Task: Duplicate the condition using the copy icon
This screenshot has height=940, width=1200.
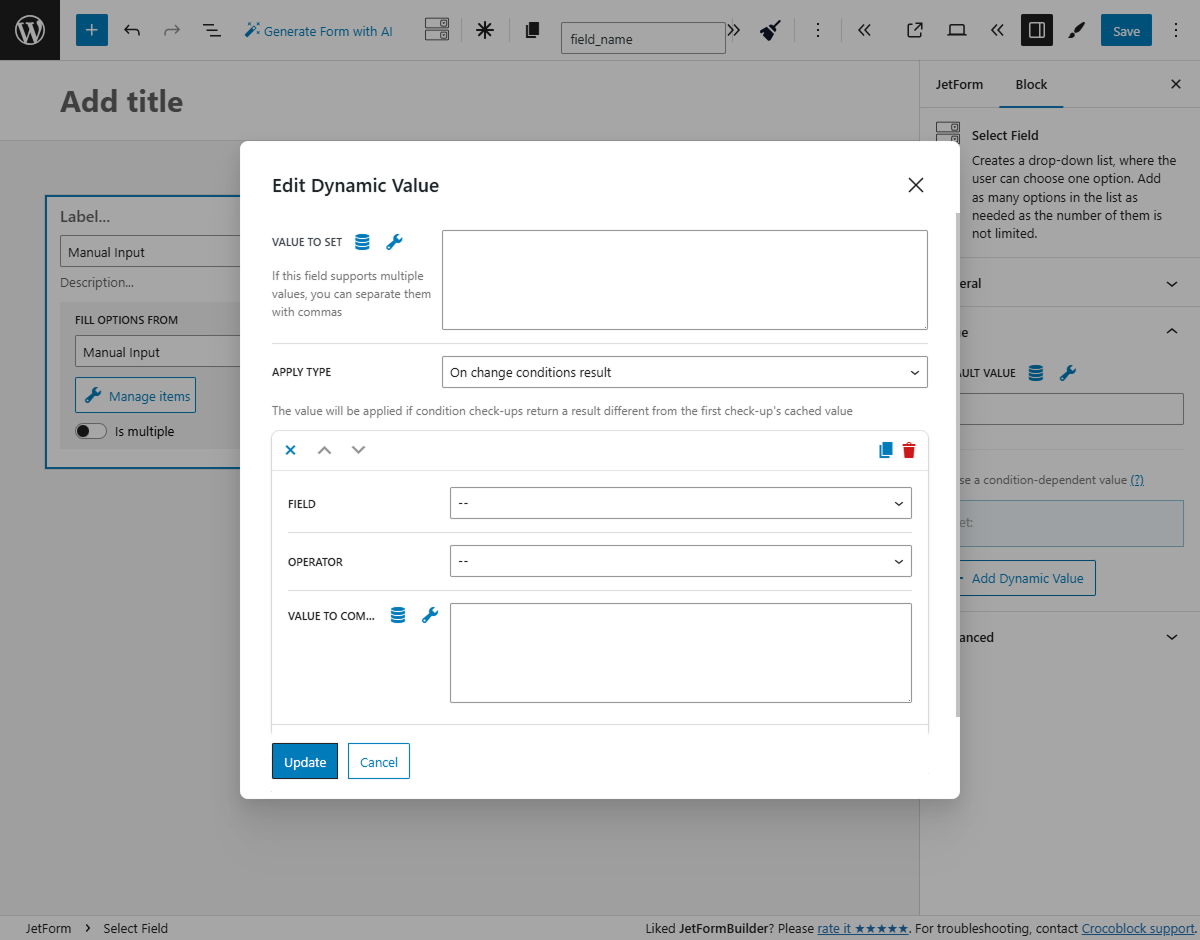Action: [x=885, y=450]
